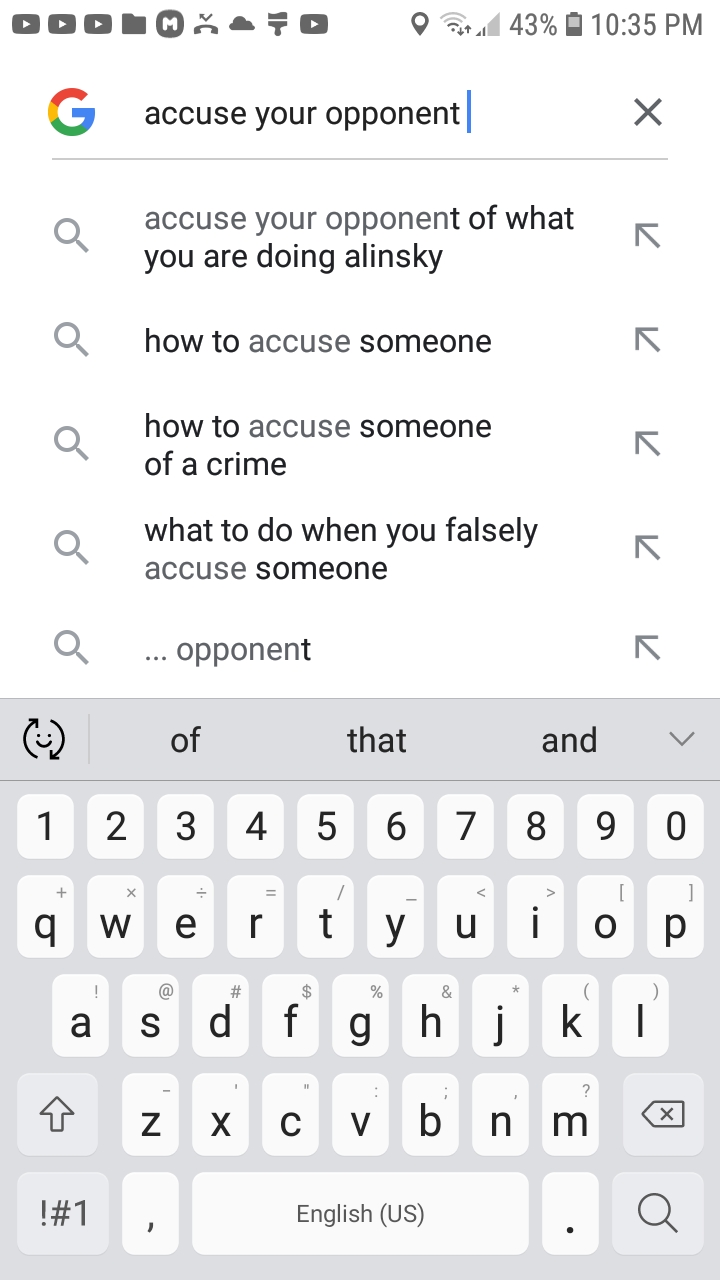Toggle the shift key on keyboard

point(58,1114)
